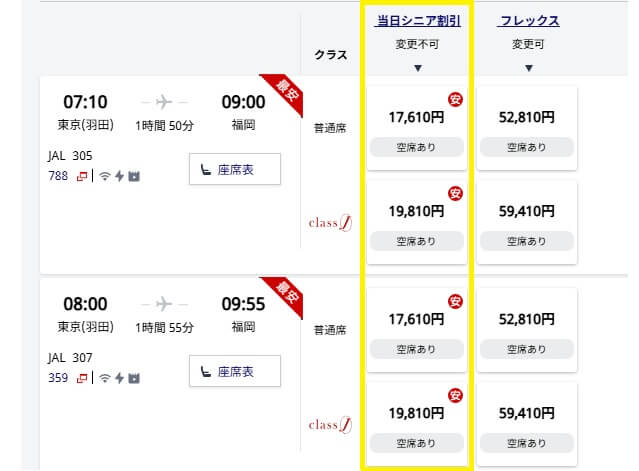The height and width of the screenshot is (471, 639).
Task: Select the 52,810円 Flex fare on the 08:00 flight
Action: (527, 330)
